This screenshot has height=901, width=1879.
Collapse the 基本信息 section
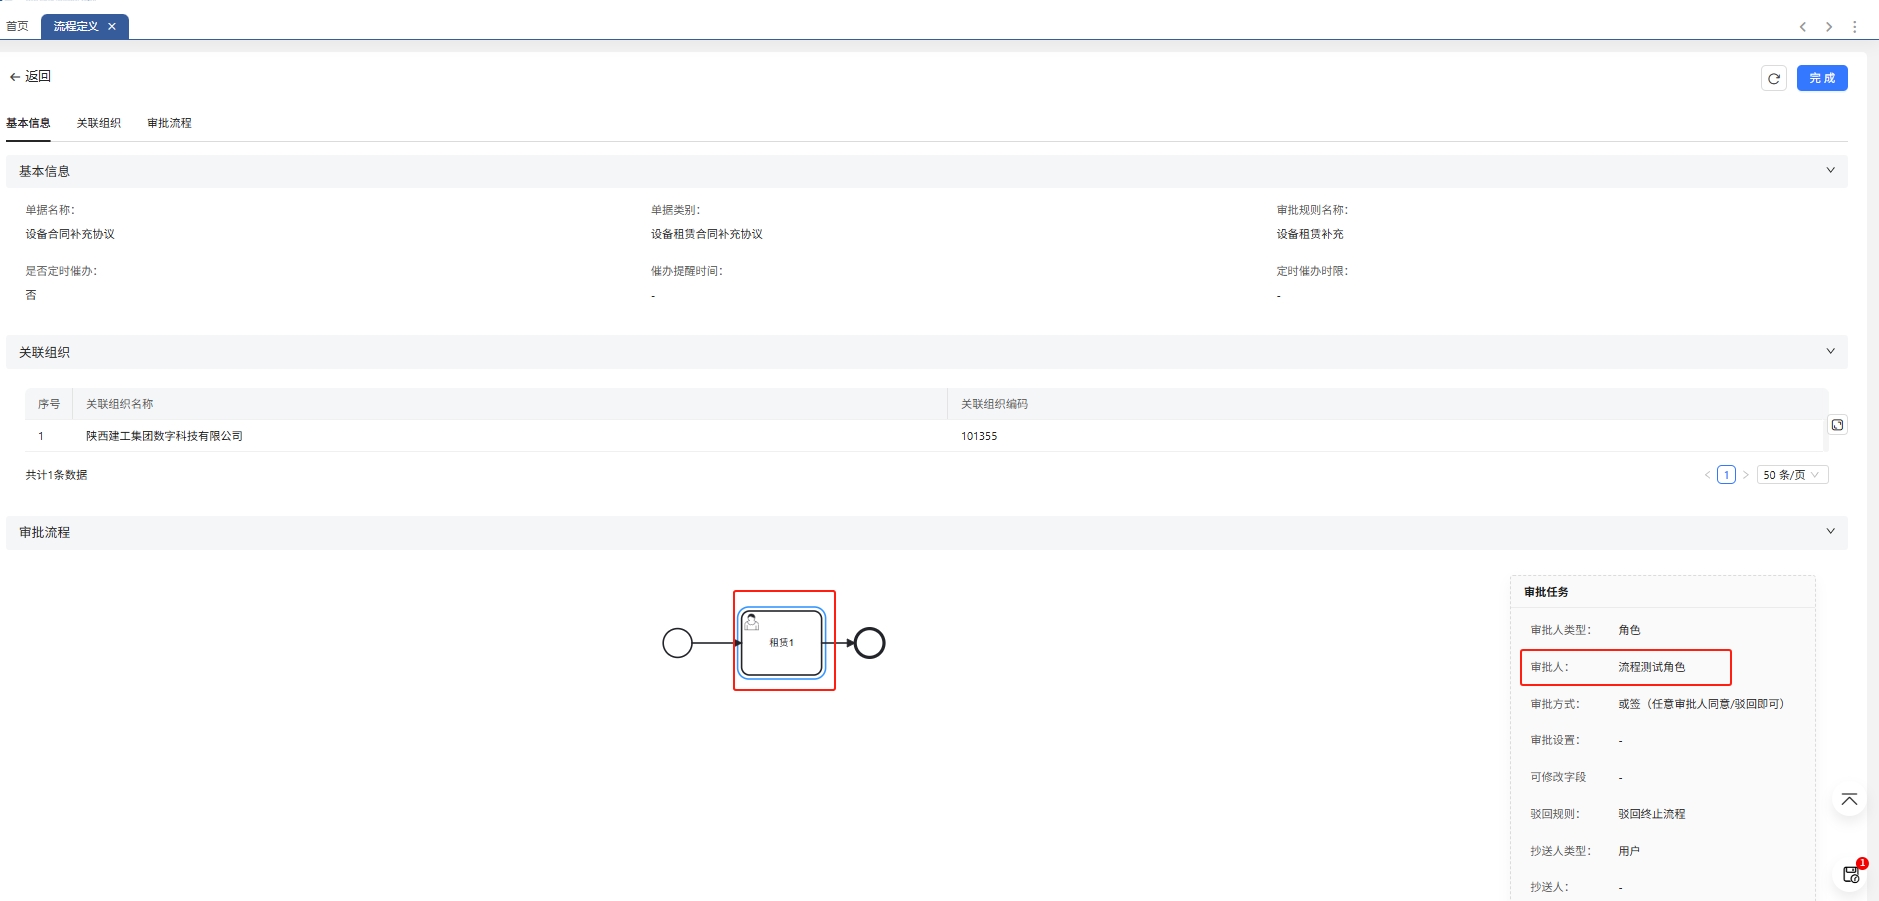(x=1830, y=171)
